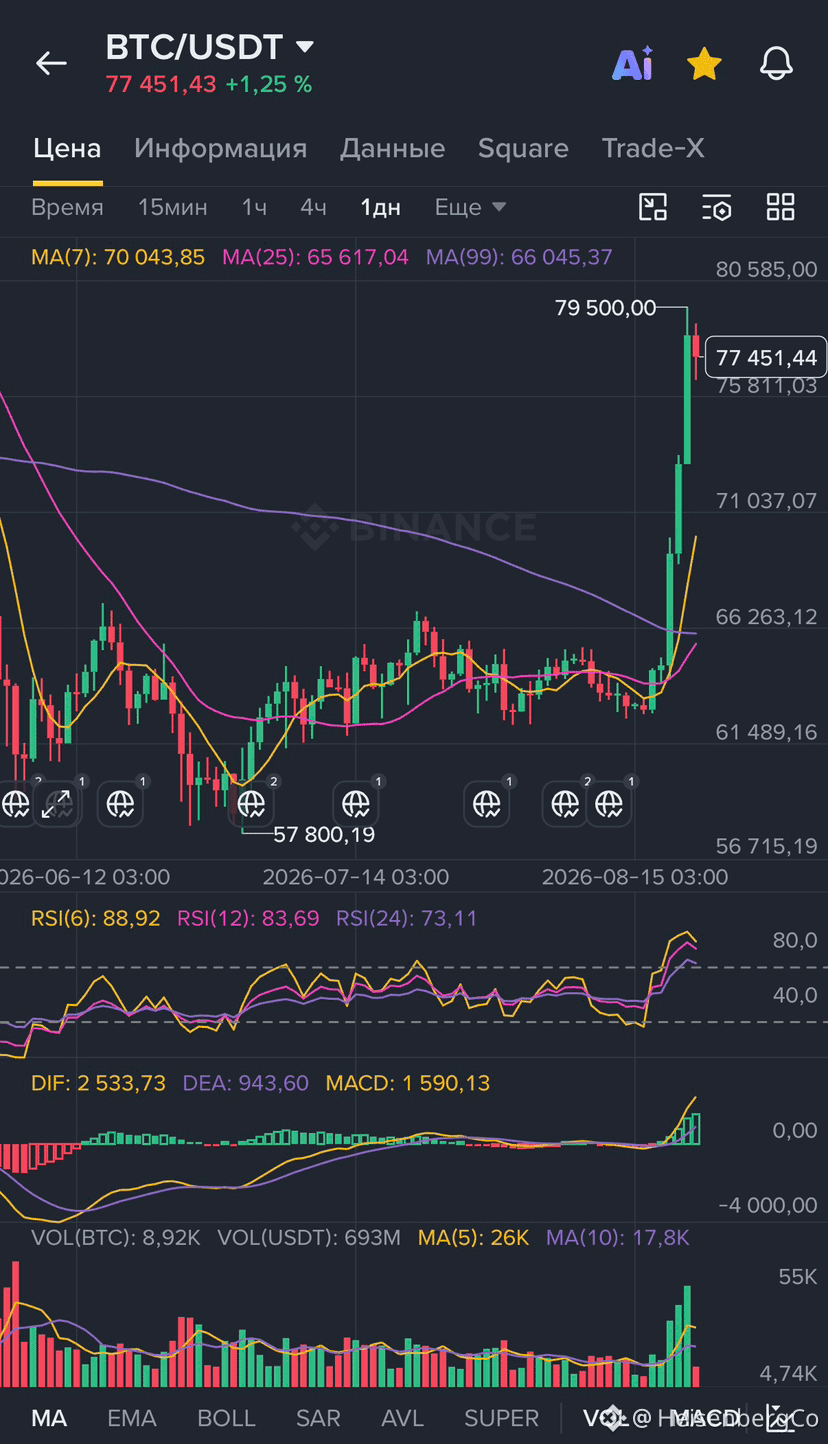Click the volume MA(10): 17,8K label
Viewport: 828px width, 1444px height.
pos(618,1238)
